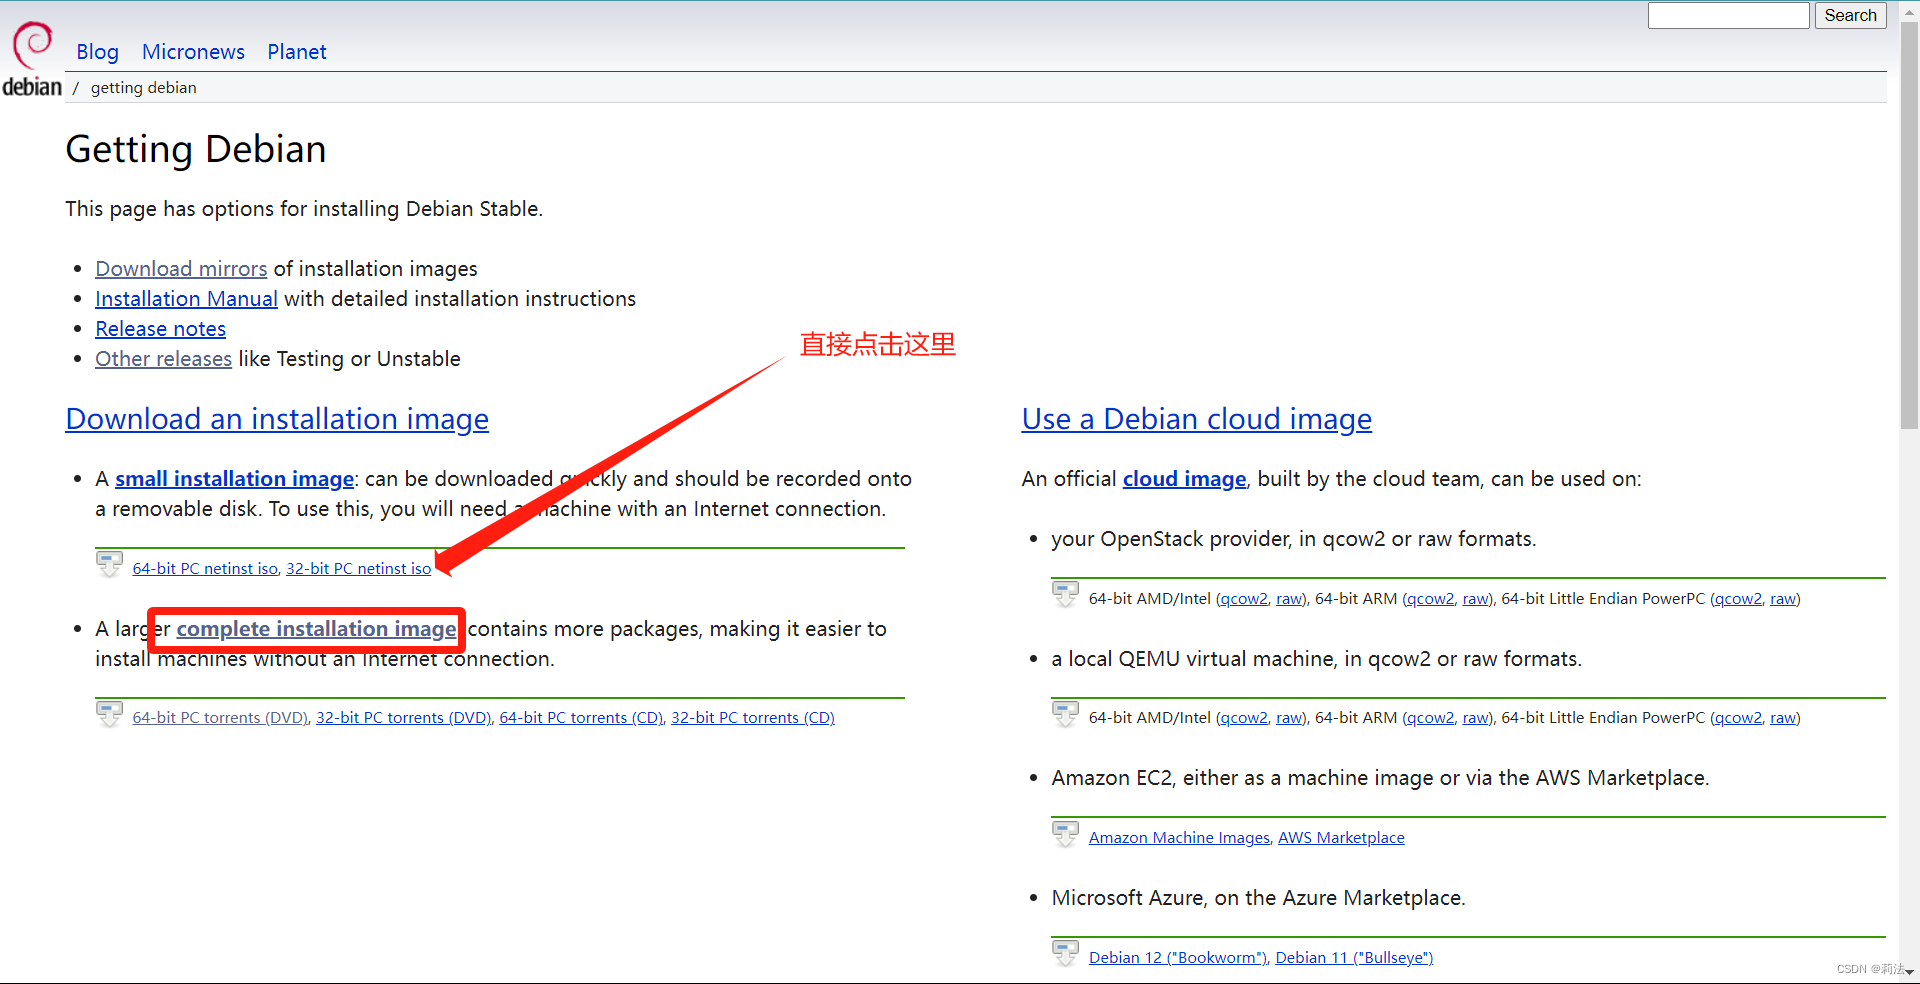This screenshot has height=984, width=1920.
Task: Download the 64-bit PC netinst iso
Action: [x=205, y=568]
